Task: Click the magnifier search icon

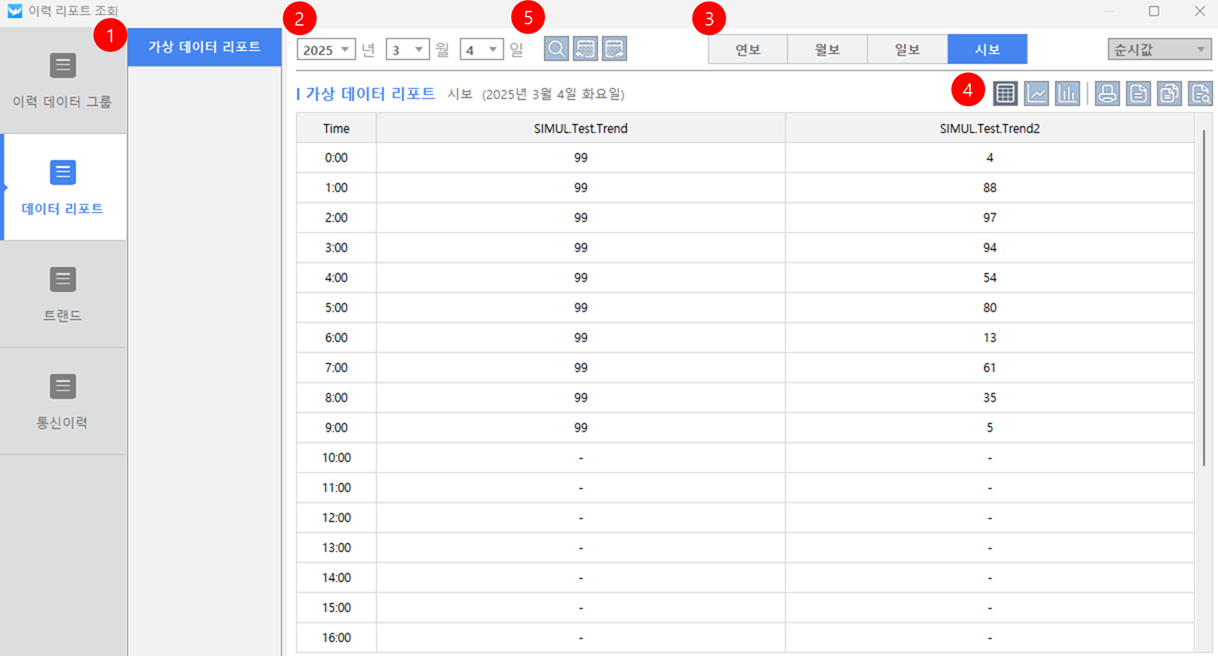Action: [x=556, y=49]
